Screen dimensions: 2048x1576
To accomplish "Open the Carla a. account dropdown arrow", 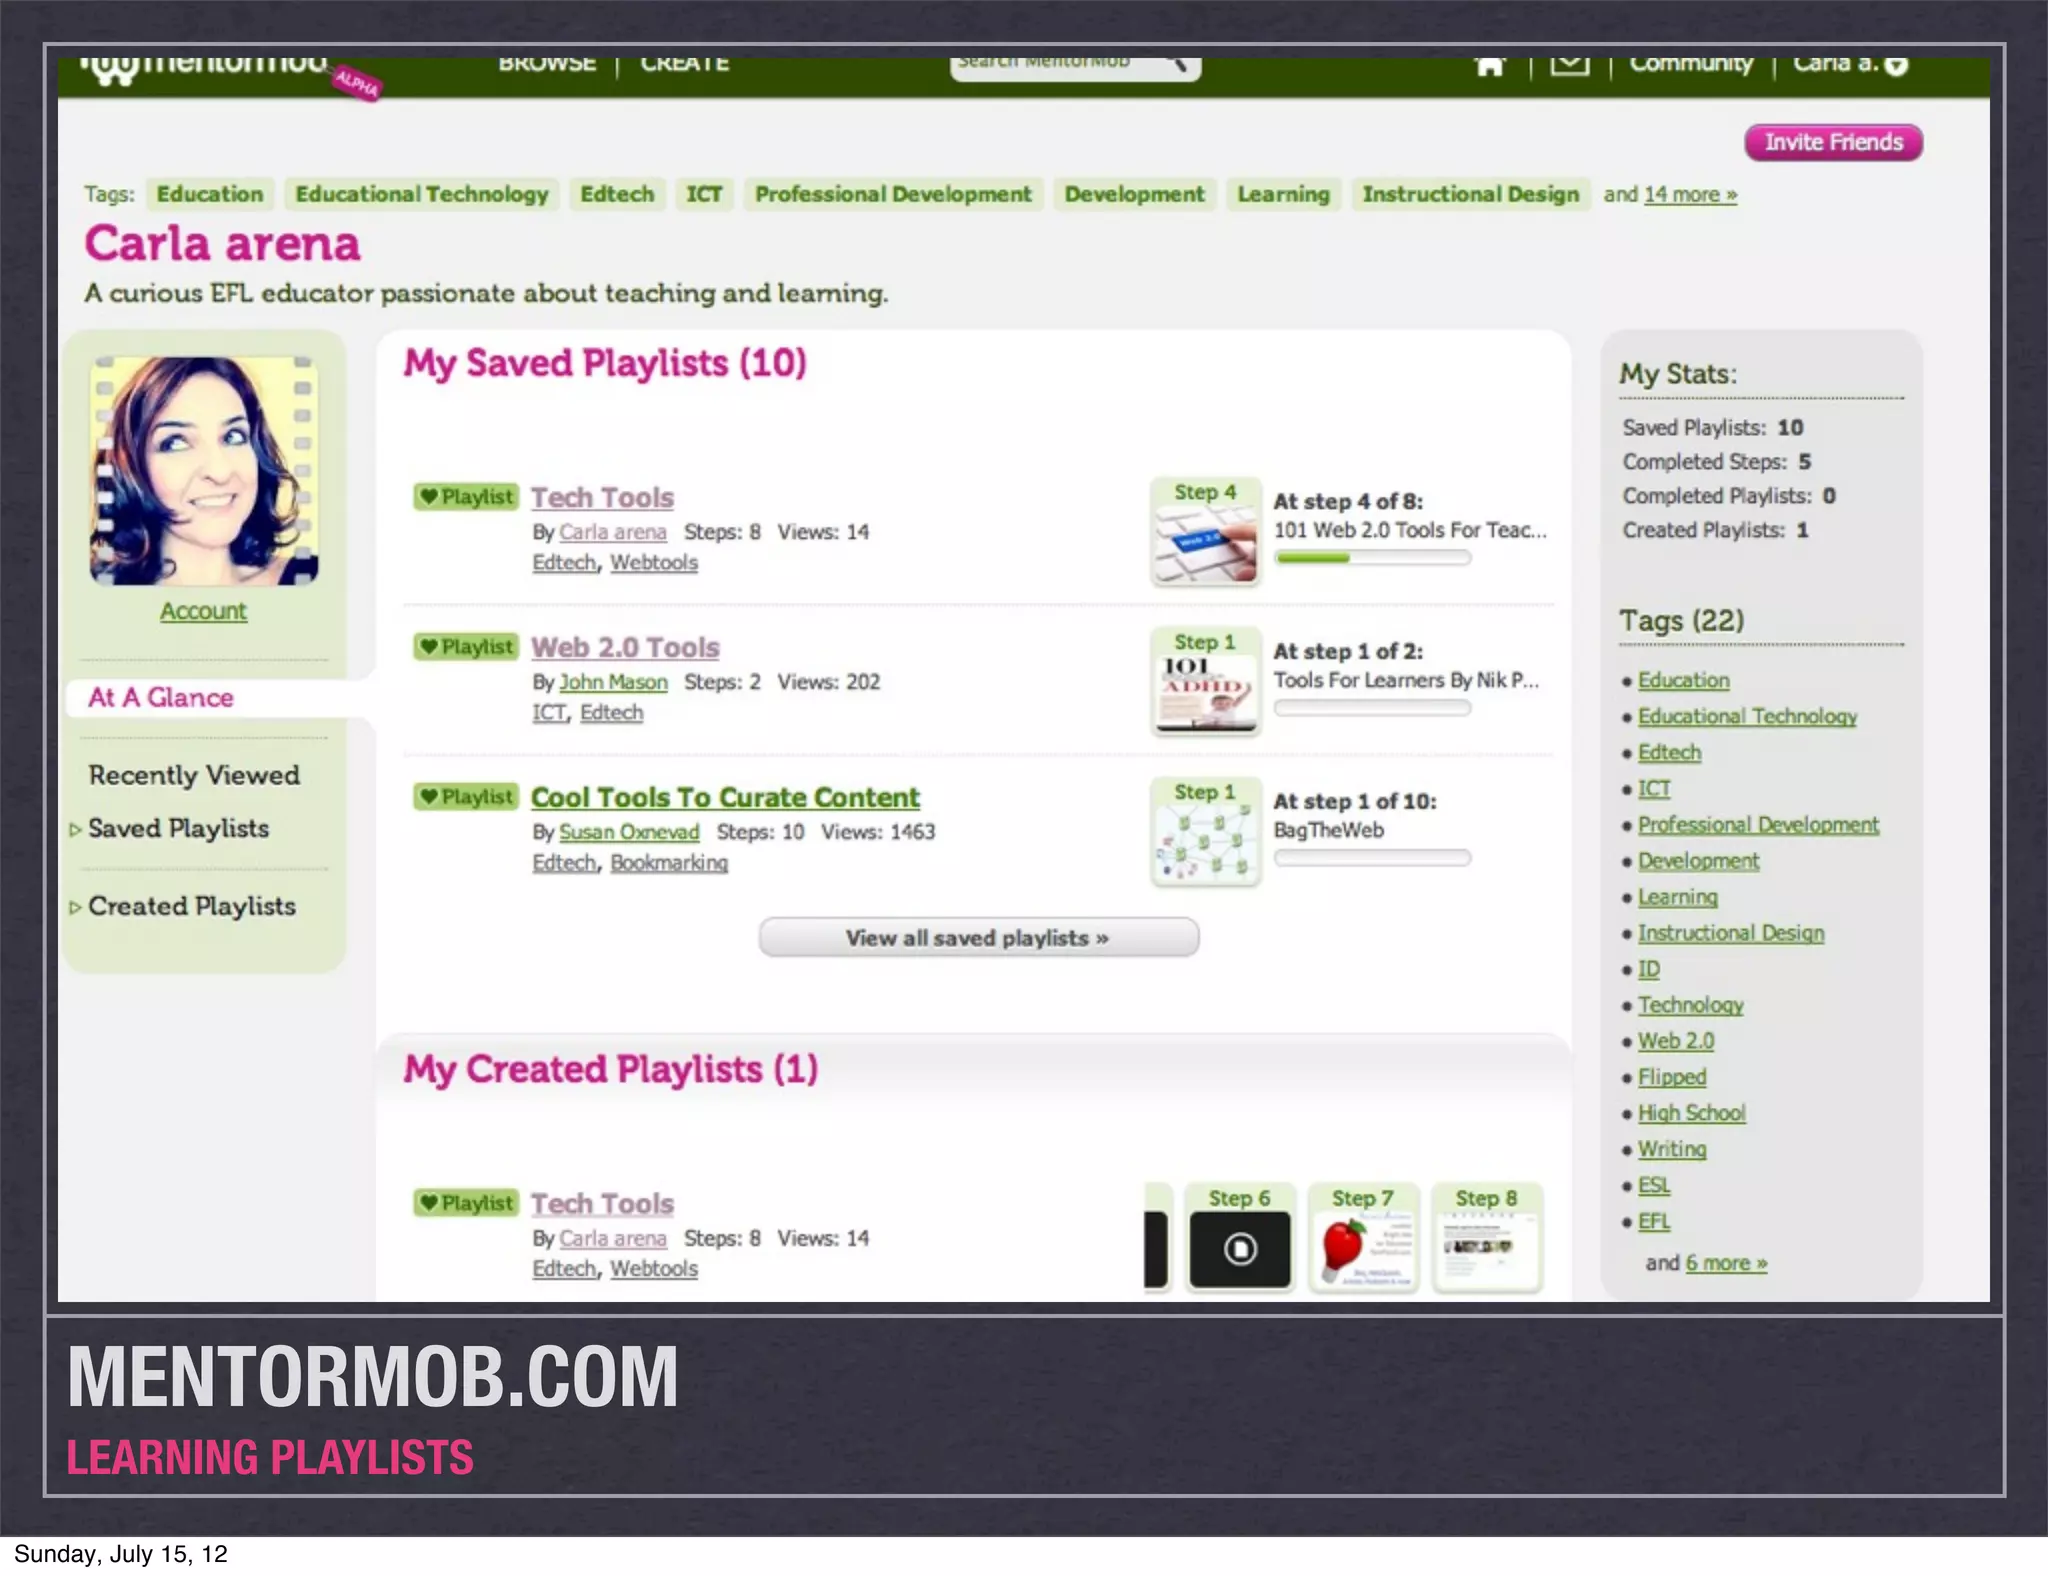I will point(1896,66).
